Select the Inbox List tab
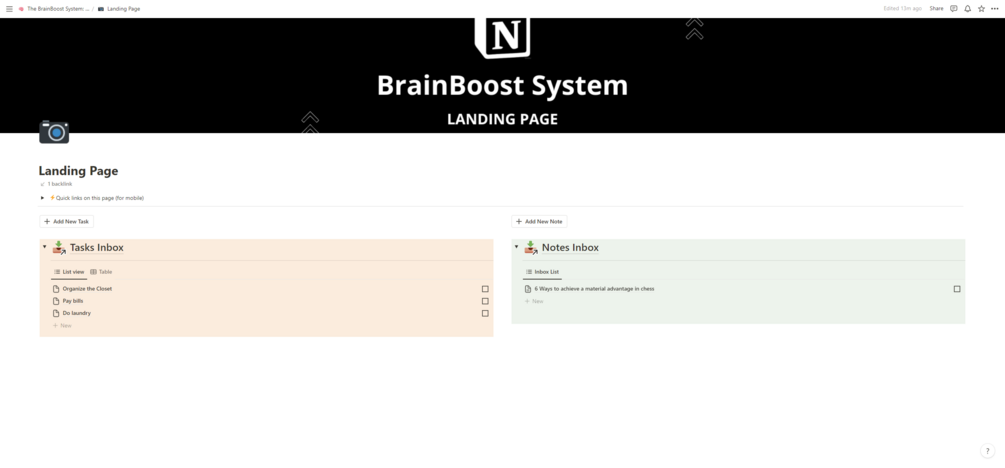This screenshot has width=1005, height=468. click(x=542, y=272)
